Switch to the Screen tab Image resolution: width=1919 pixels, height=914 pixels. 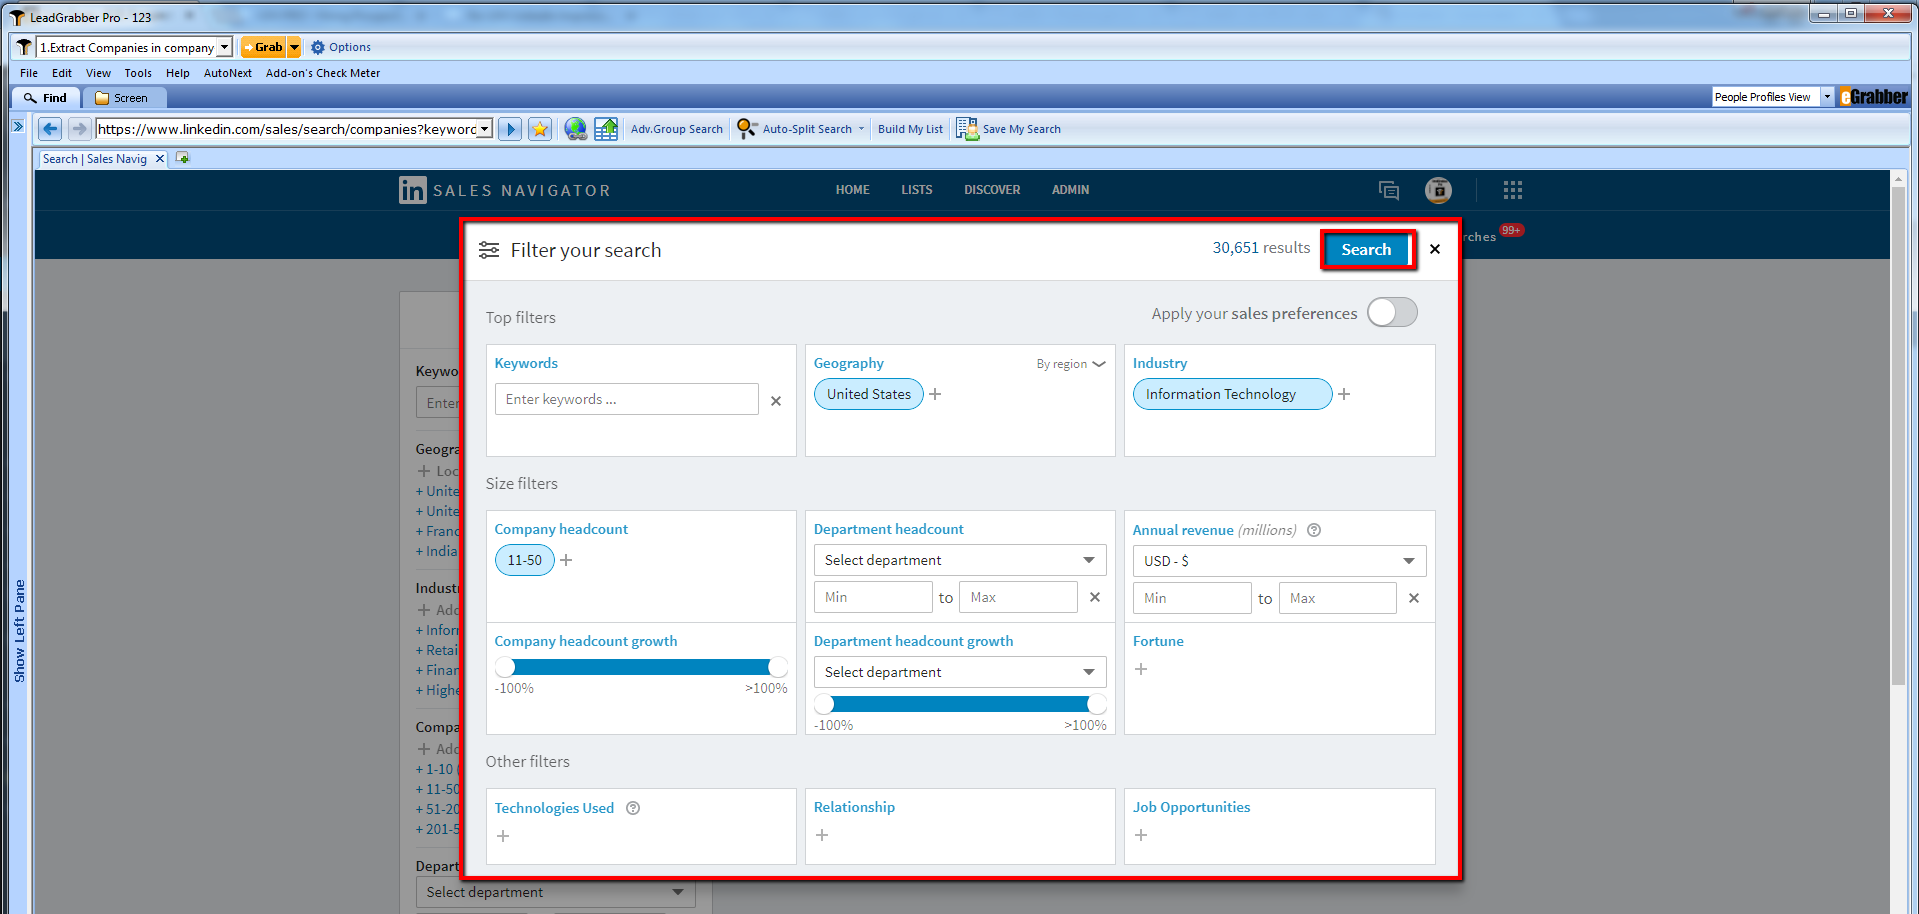[x=123, y=98]
